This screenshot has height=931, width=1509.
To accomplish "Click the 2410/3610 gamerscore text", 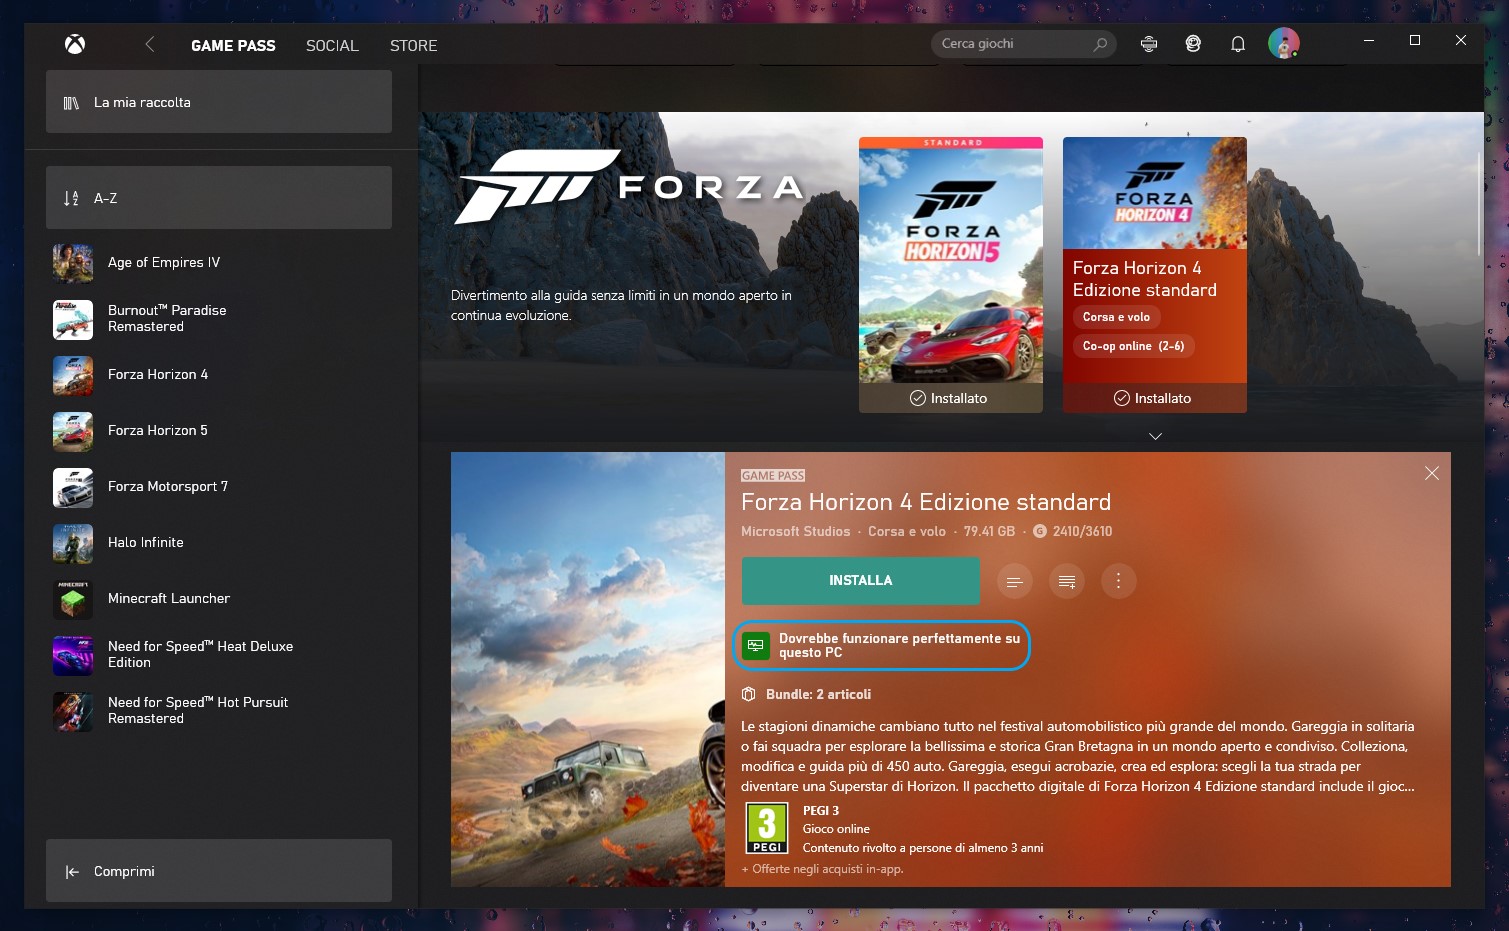I will [x=1082, y=532].
